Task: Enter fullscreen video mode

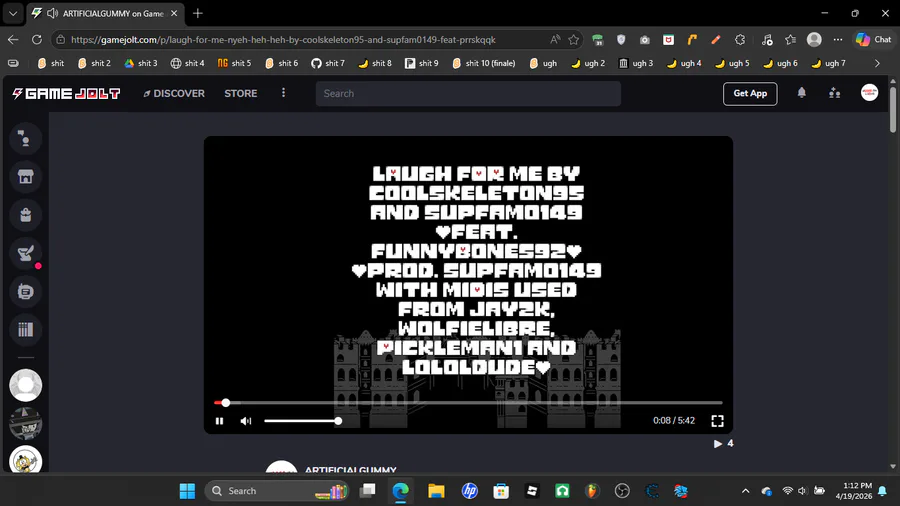Action: click(717, 421)
